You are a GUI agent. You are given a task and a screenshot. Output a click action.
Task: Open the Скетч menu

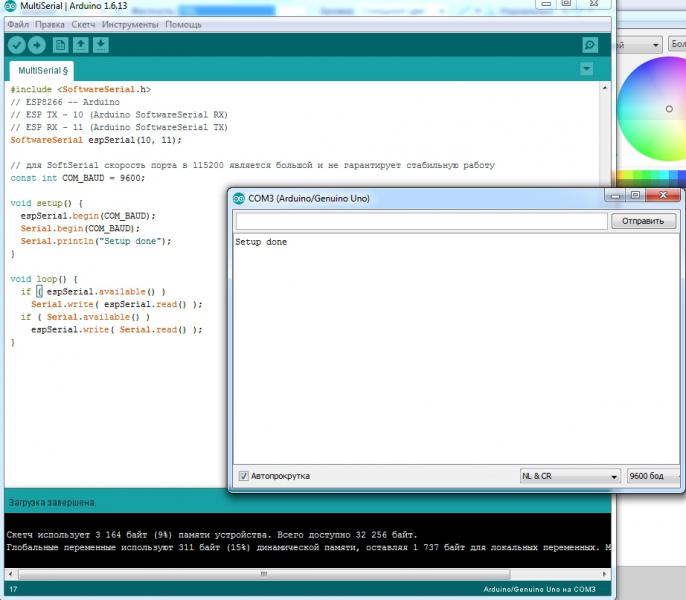(x=83, y=25)
